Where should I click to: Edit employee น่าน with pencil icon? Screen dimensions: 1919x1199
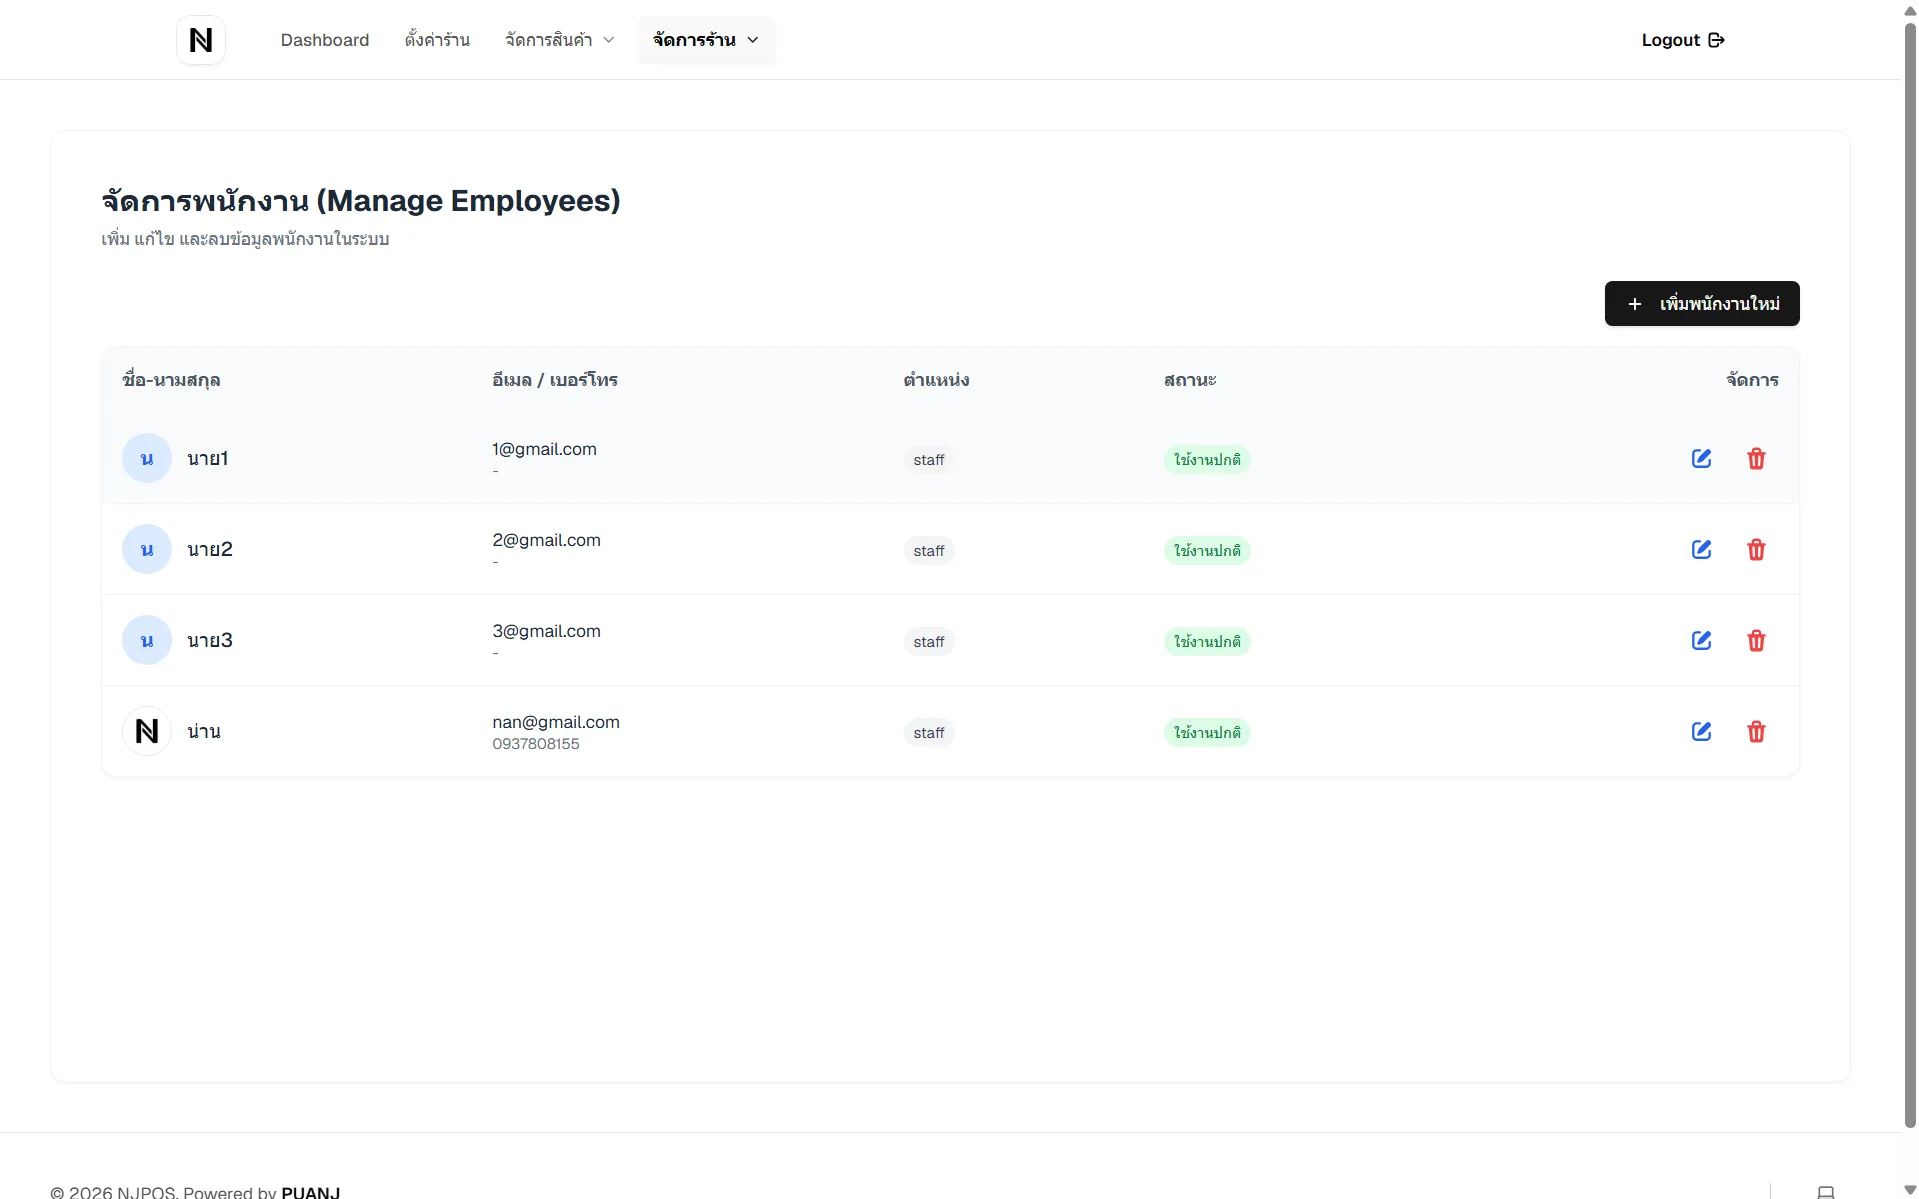1701,732
